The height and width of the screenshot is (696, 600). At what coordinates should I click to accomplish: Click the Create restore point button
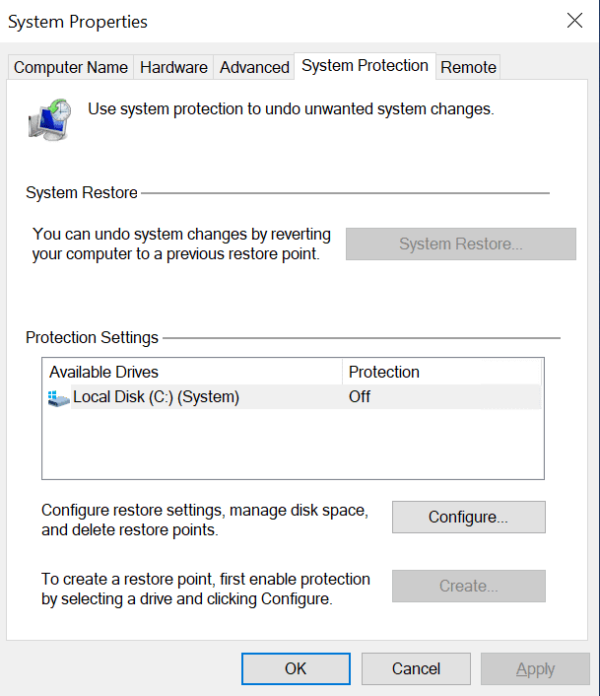[x=468, y=586]
